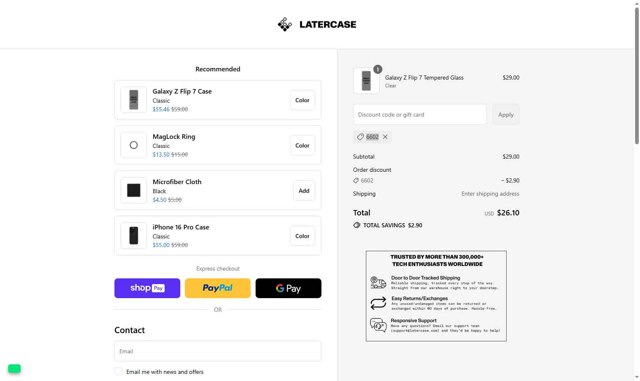
Task: Click the Latercase logo icon
Action: 285,25
